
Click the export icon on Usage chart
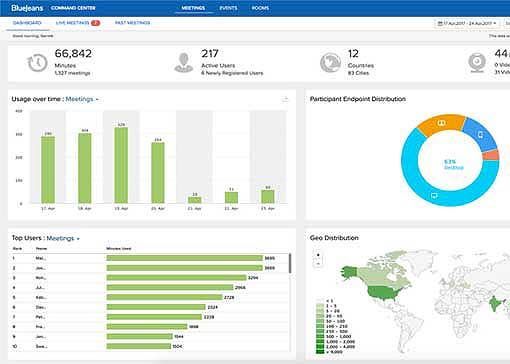(285, 99)
